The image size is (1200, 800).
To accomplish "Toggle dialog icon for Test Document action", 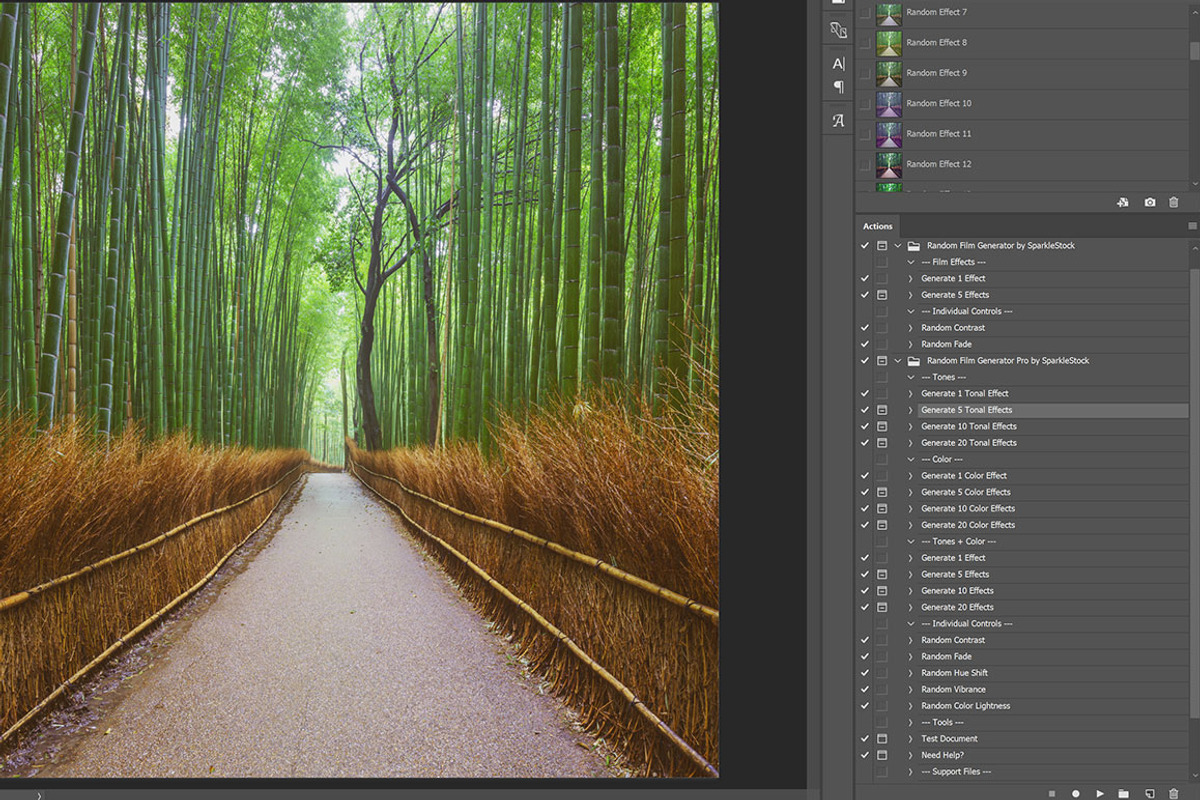I will [x=882, y=739].
